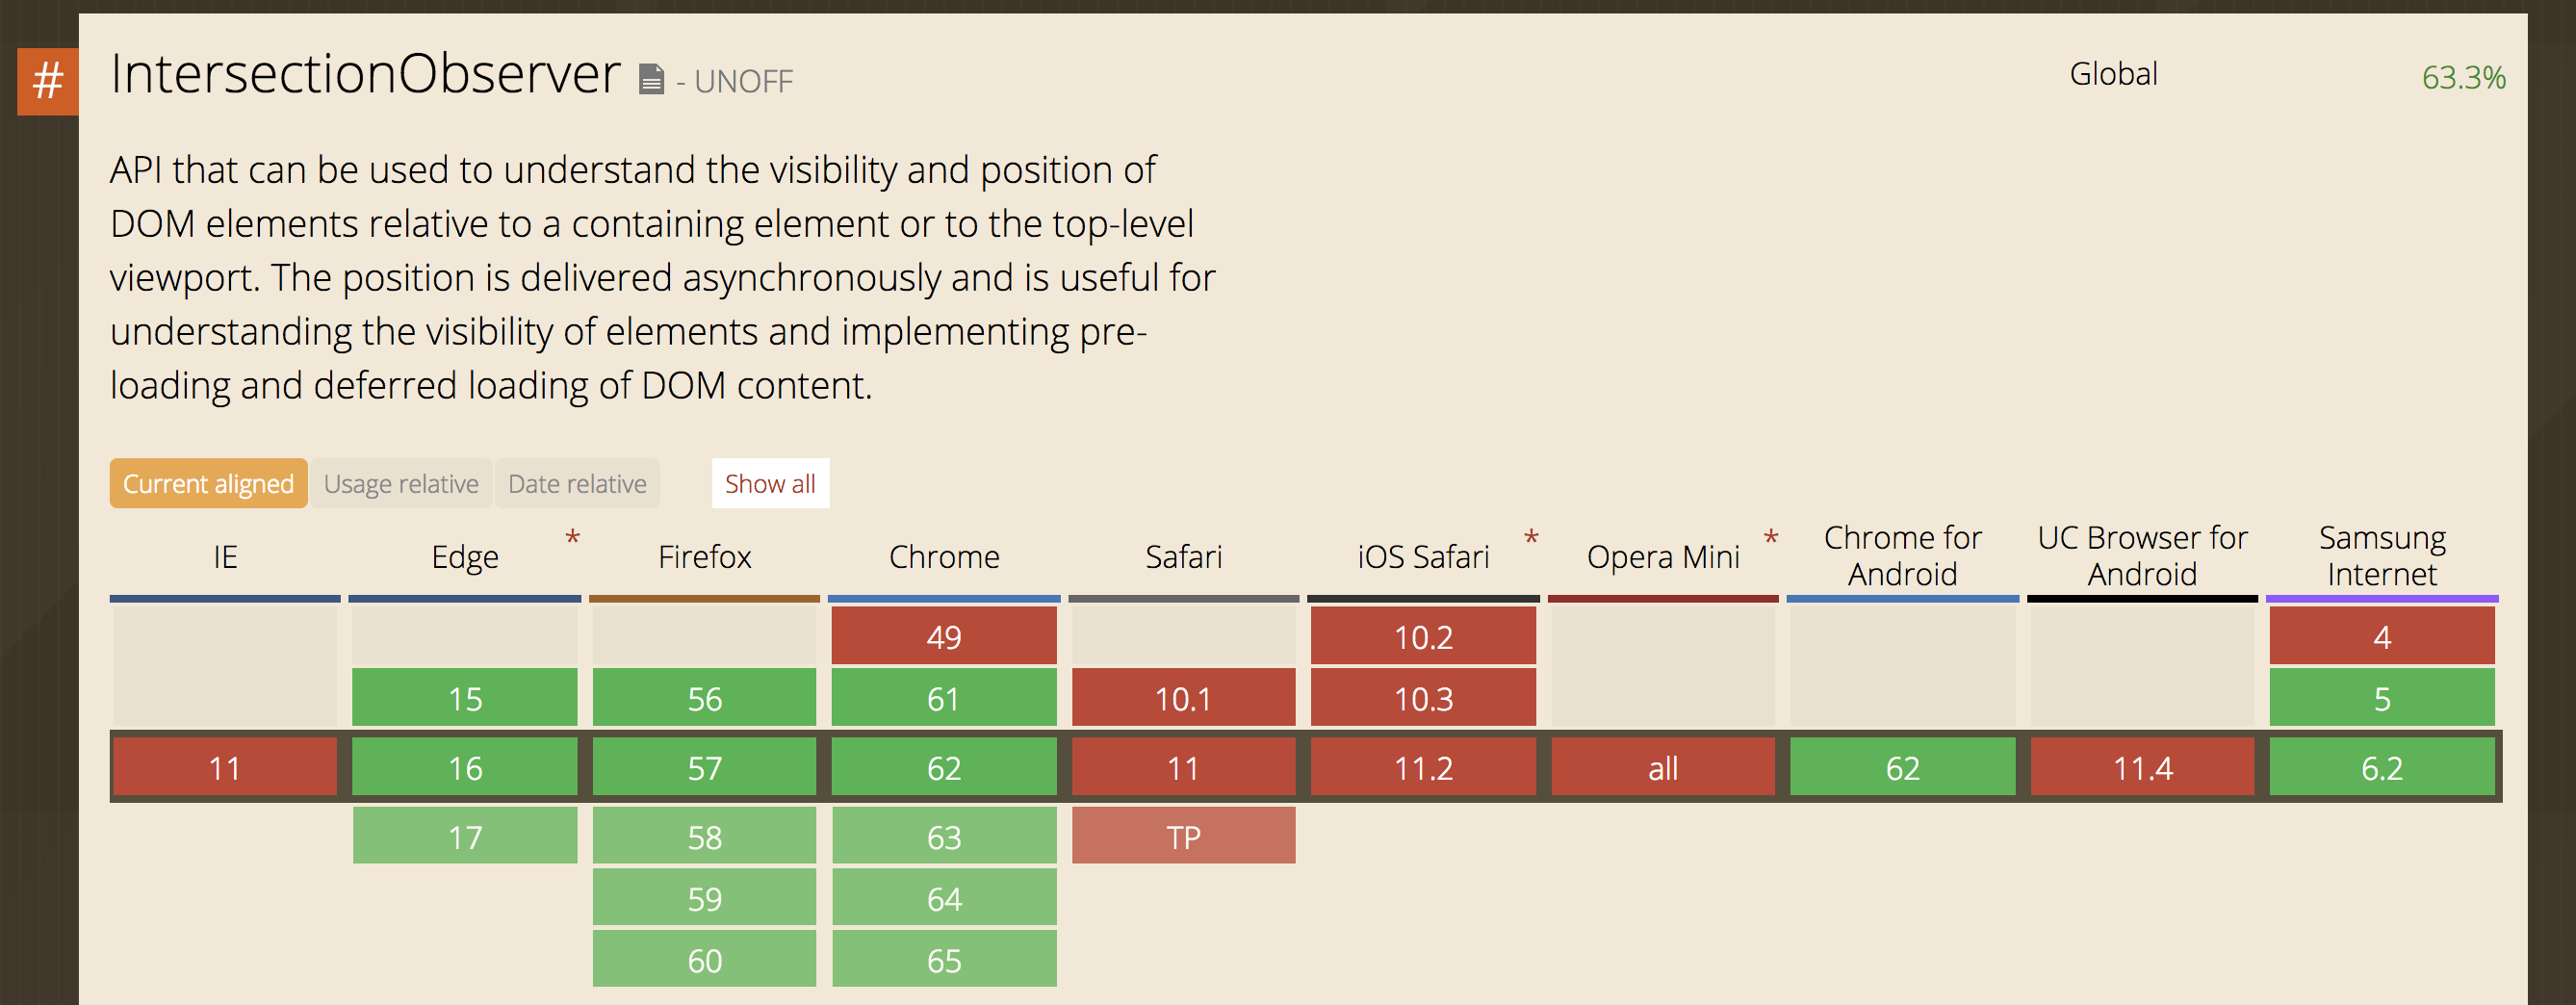The width and height of the screenshot is (2576, 1005).
Task: Click the asterisk note next to Edge
Action: click(572, 539)
